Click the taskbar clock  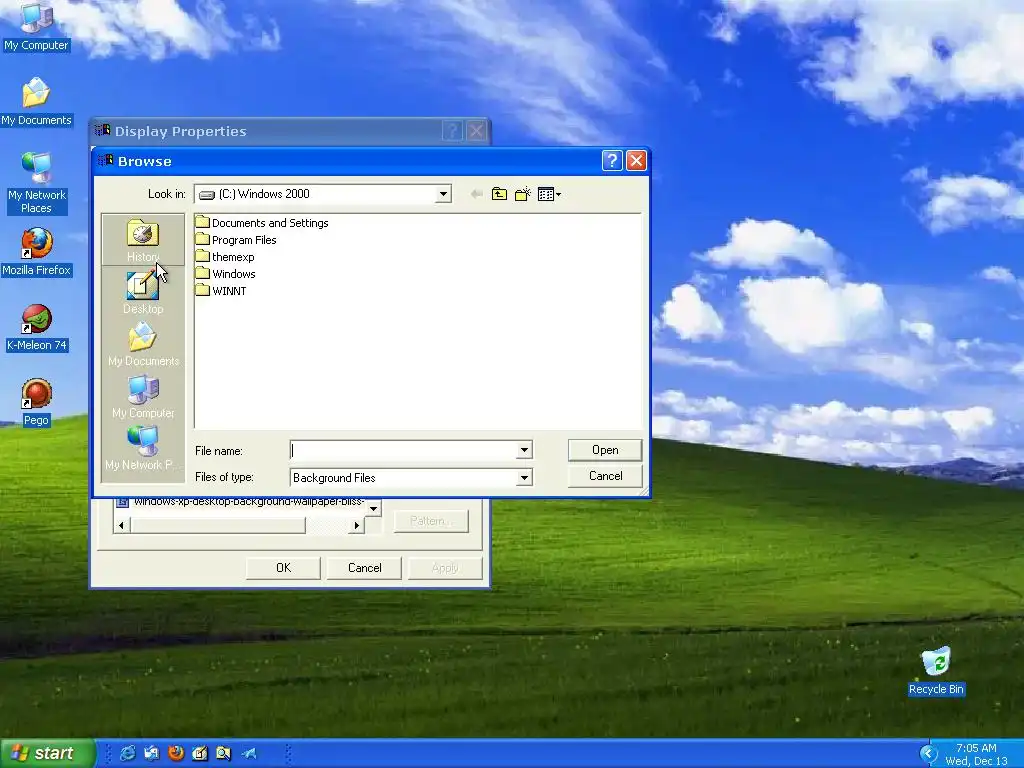pos(976,754)
